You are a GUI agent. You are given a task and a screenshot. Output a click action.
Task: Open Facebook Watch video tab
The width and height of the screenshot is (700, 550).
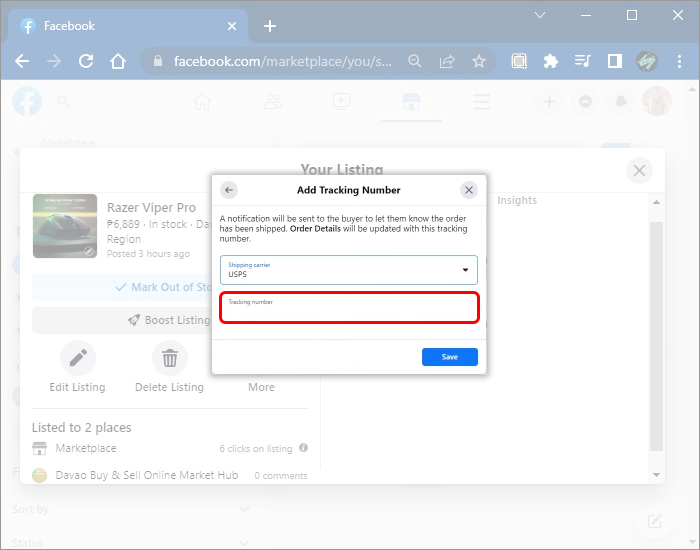point(342,102)
